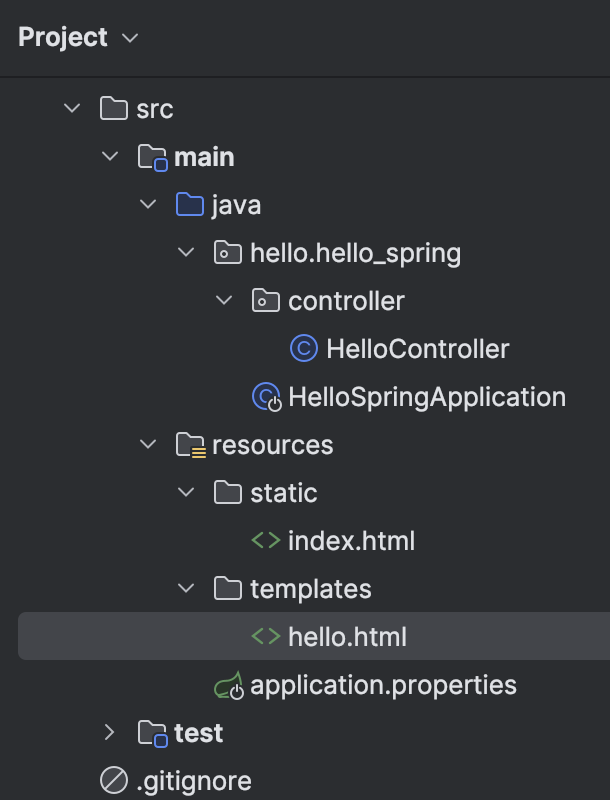Select the HelloController file name
610x800 pixels.
pyautogui.click(x=417, y=349)
